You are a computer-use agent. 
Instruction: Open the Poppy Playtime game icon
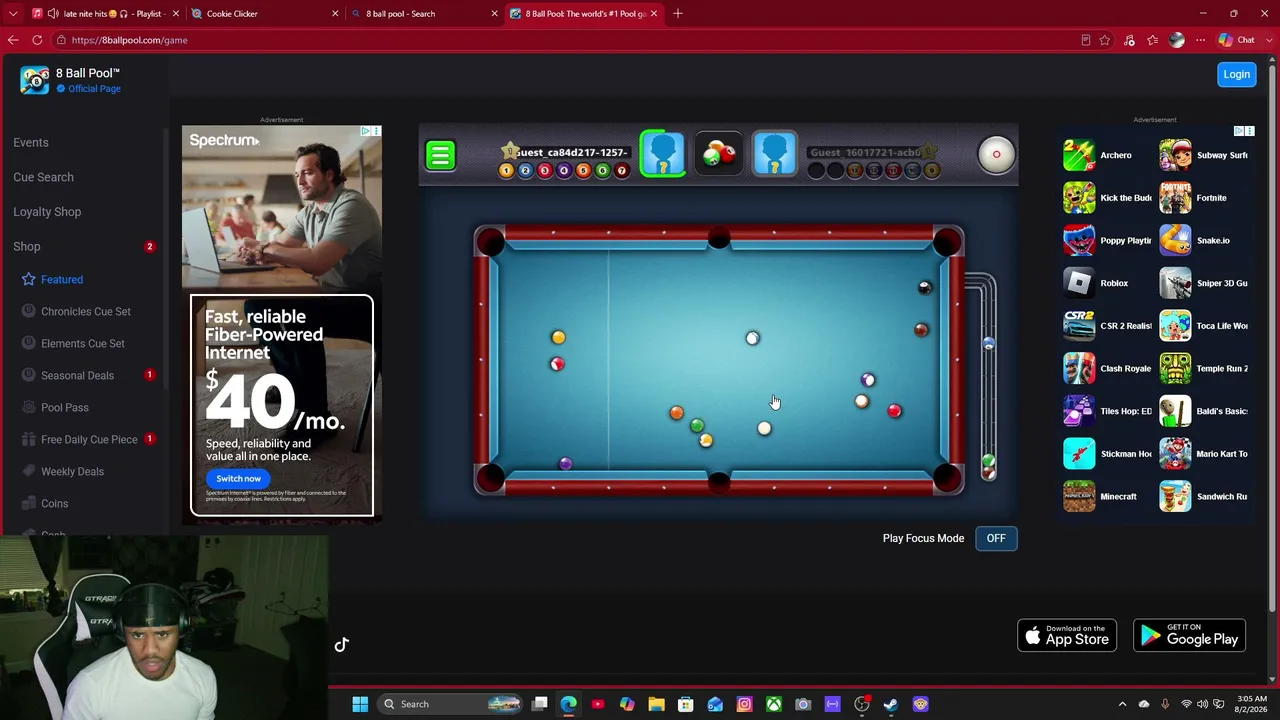click(x=1079, y=240)
